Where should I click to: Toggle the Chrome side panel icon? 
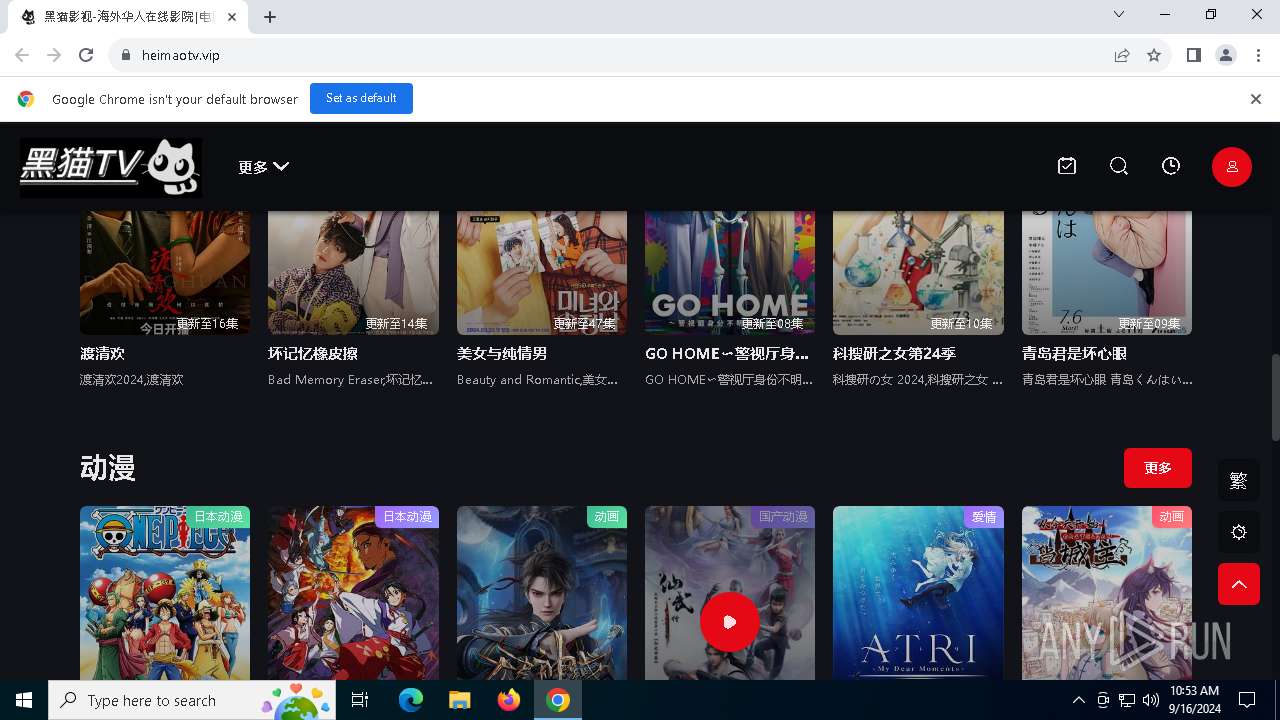click(x=1194, y=55)
